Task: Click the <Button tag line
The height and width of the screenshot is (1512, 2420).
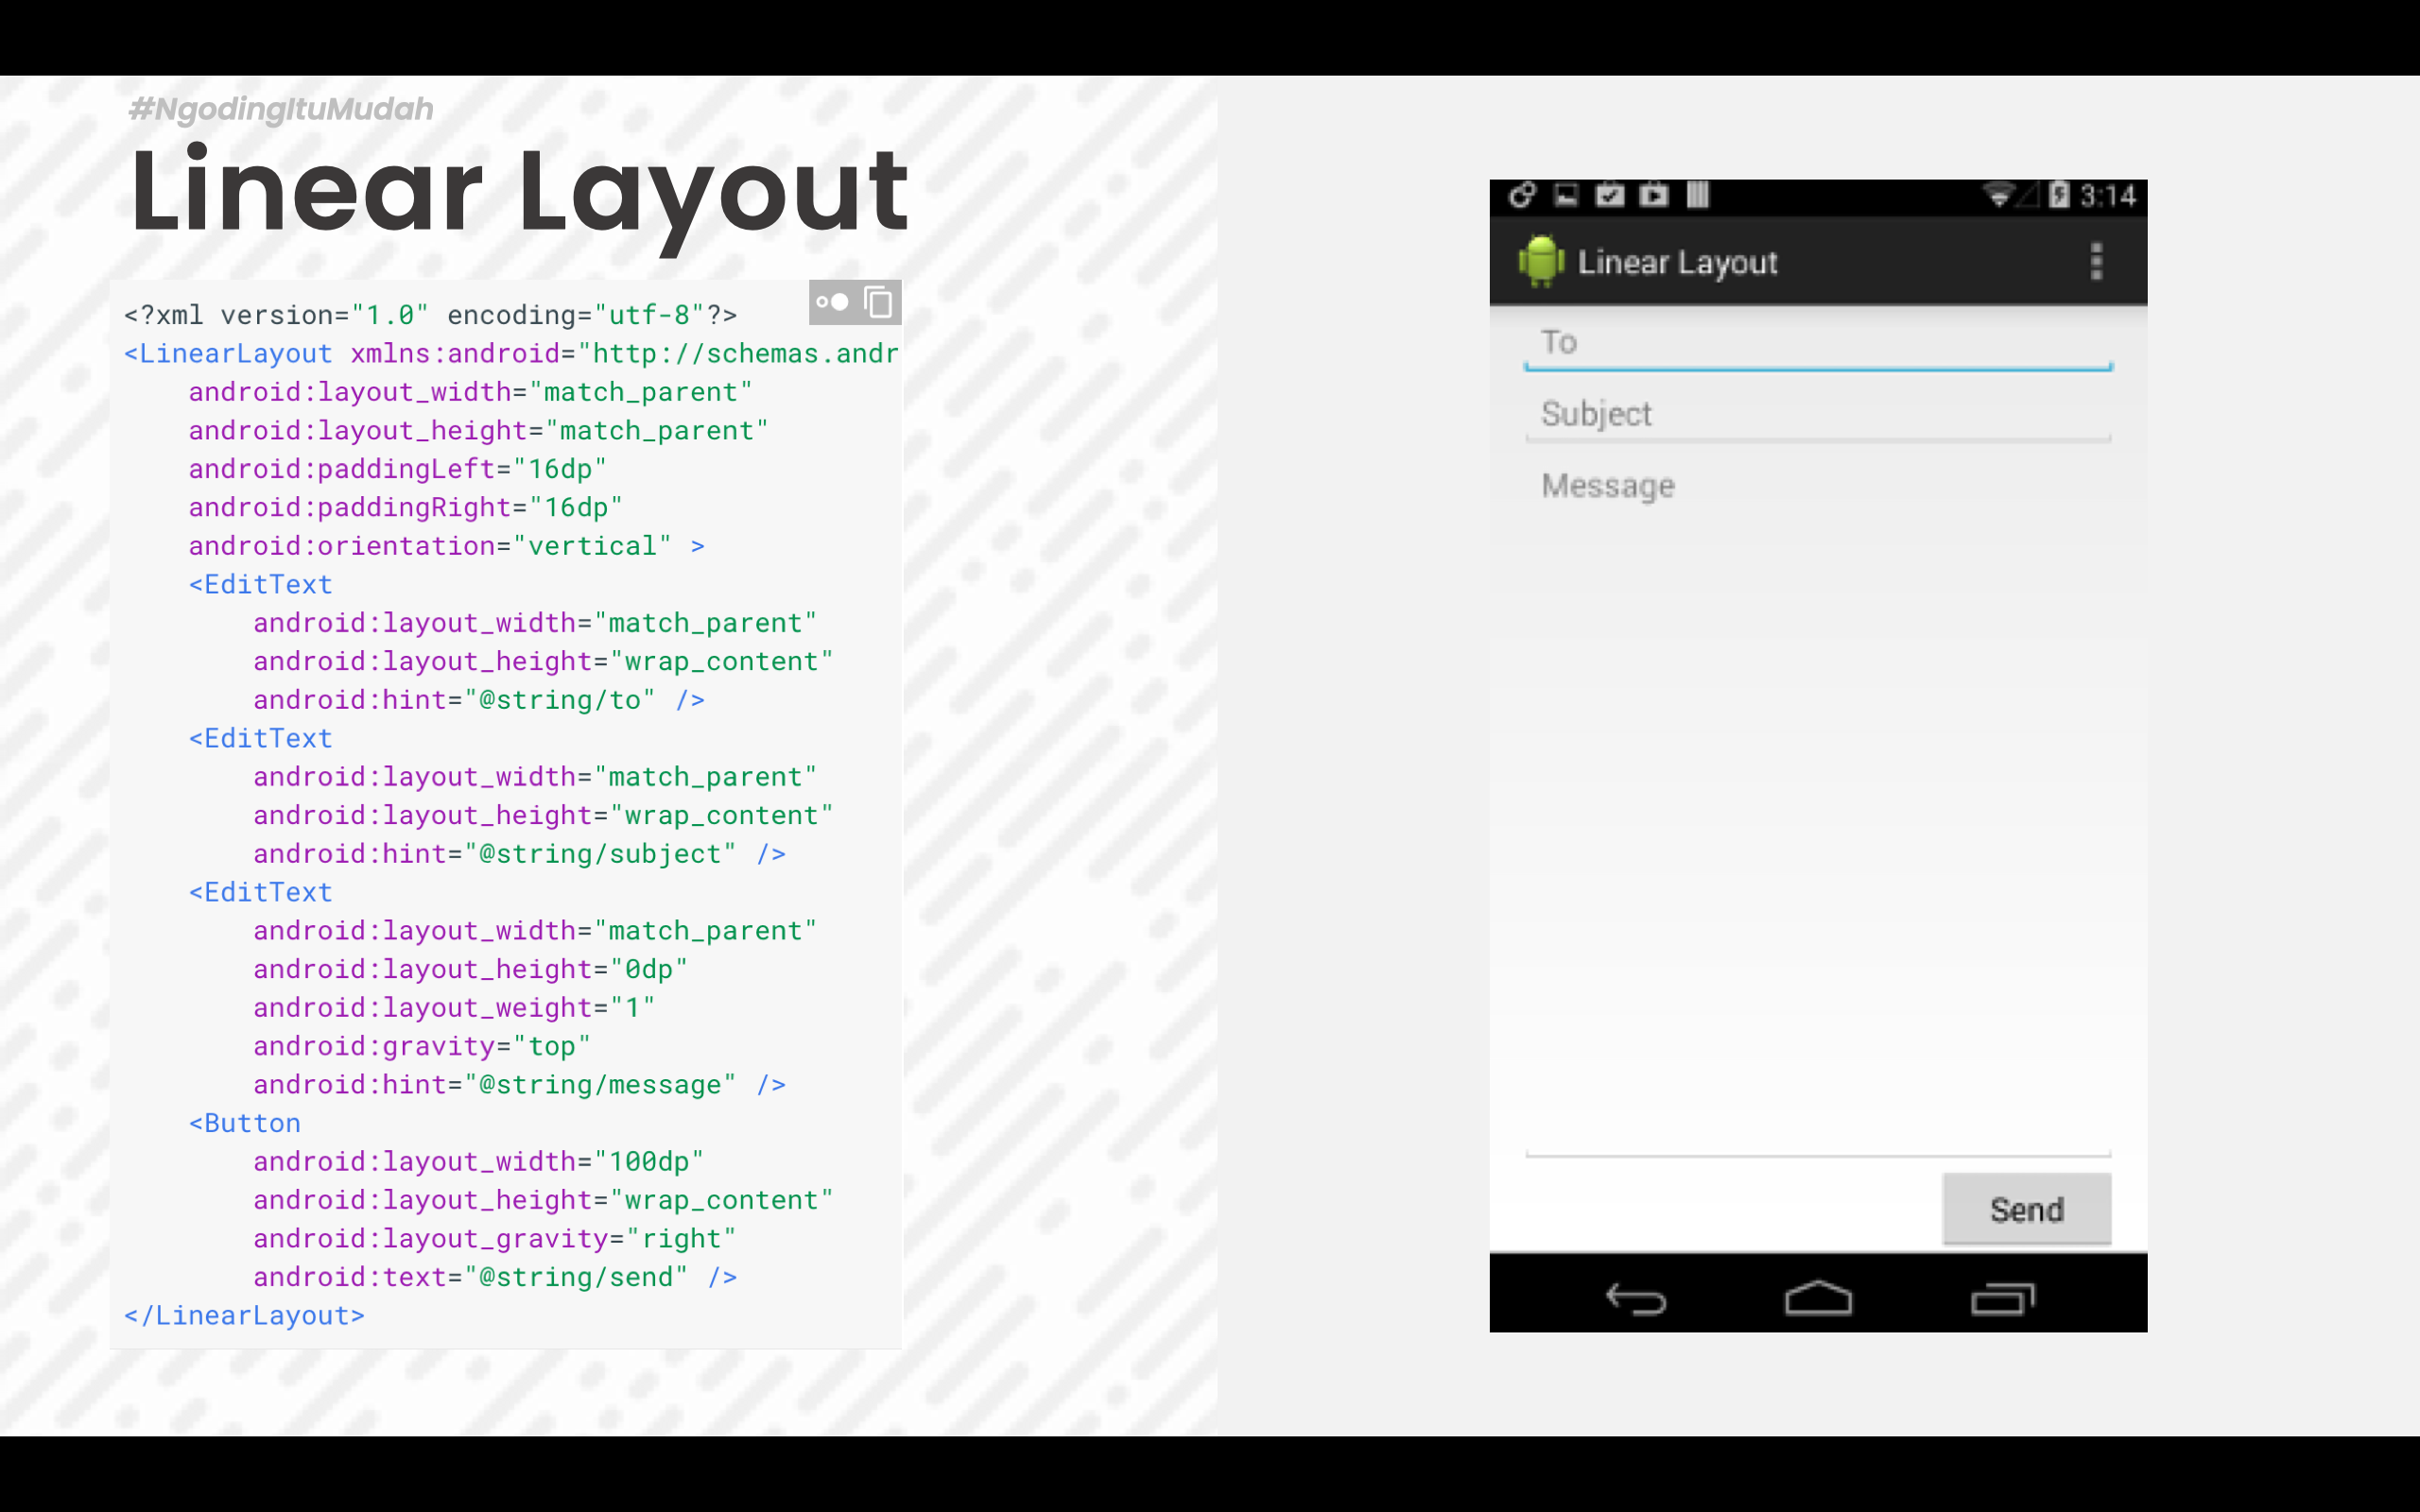Action: click(x=245, y=1123)
